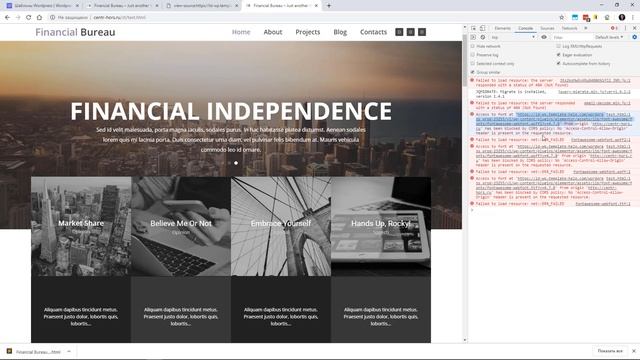
Task: Uncheck the Eager evaluation checkbox
Action: pos(558,55)
